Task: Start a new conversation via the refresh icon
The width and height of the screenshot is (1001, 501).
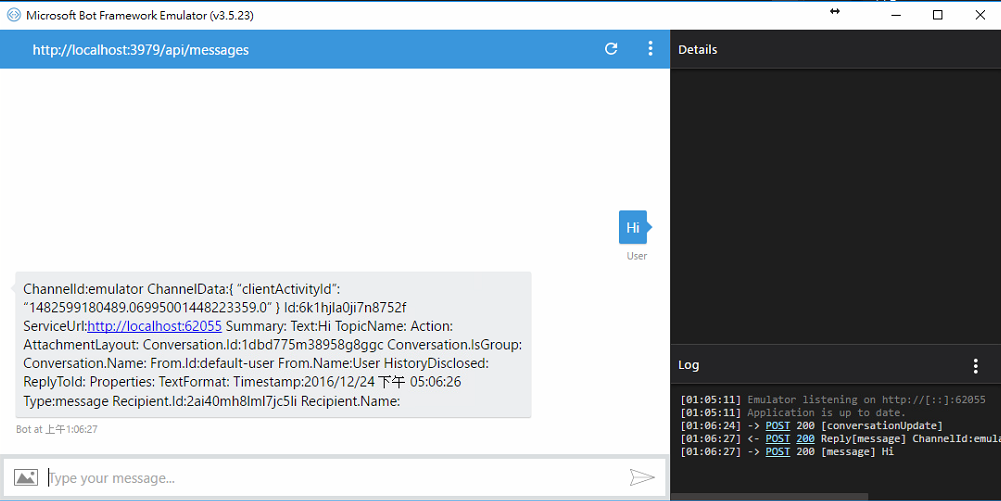Action: pyautogui.click(x=611, y=49)
